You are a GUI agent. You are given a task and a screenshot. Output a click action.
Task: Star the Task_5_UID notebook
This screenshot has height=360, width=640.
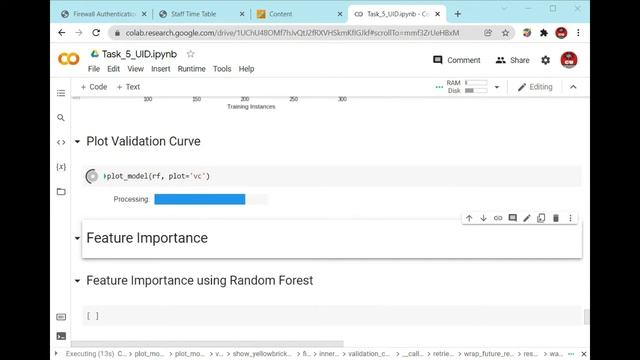click(x=190, y=54)
